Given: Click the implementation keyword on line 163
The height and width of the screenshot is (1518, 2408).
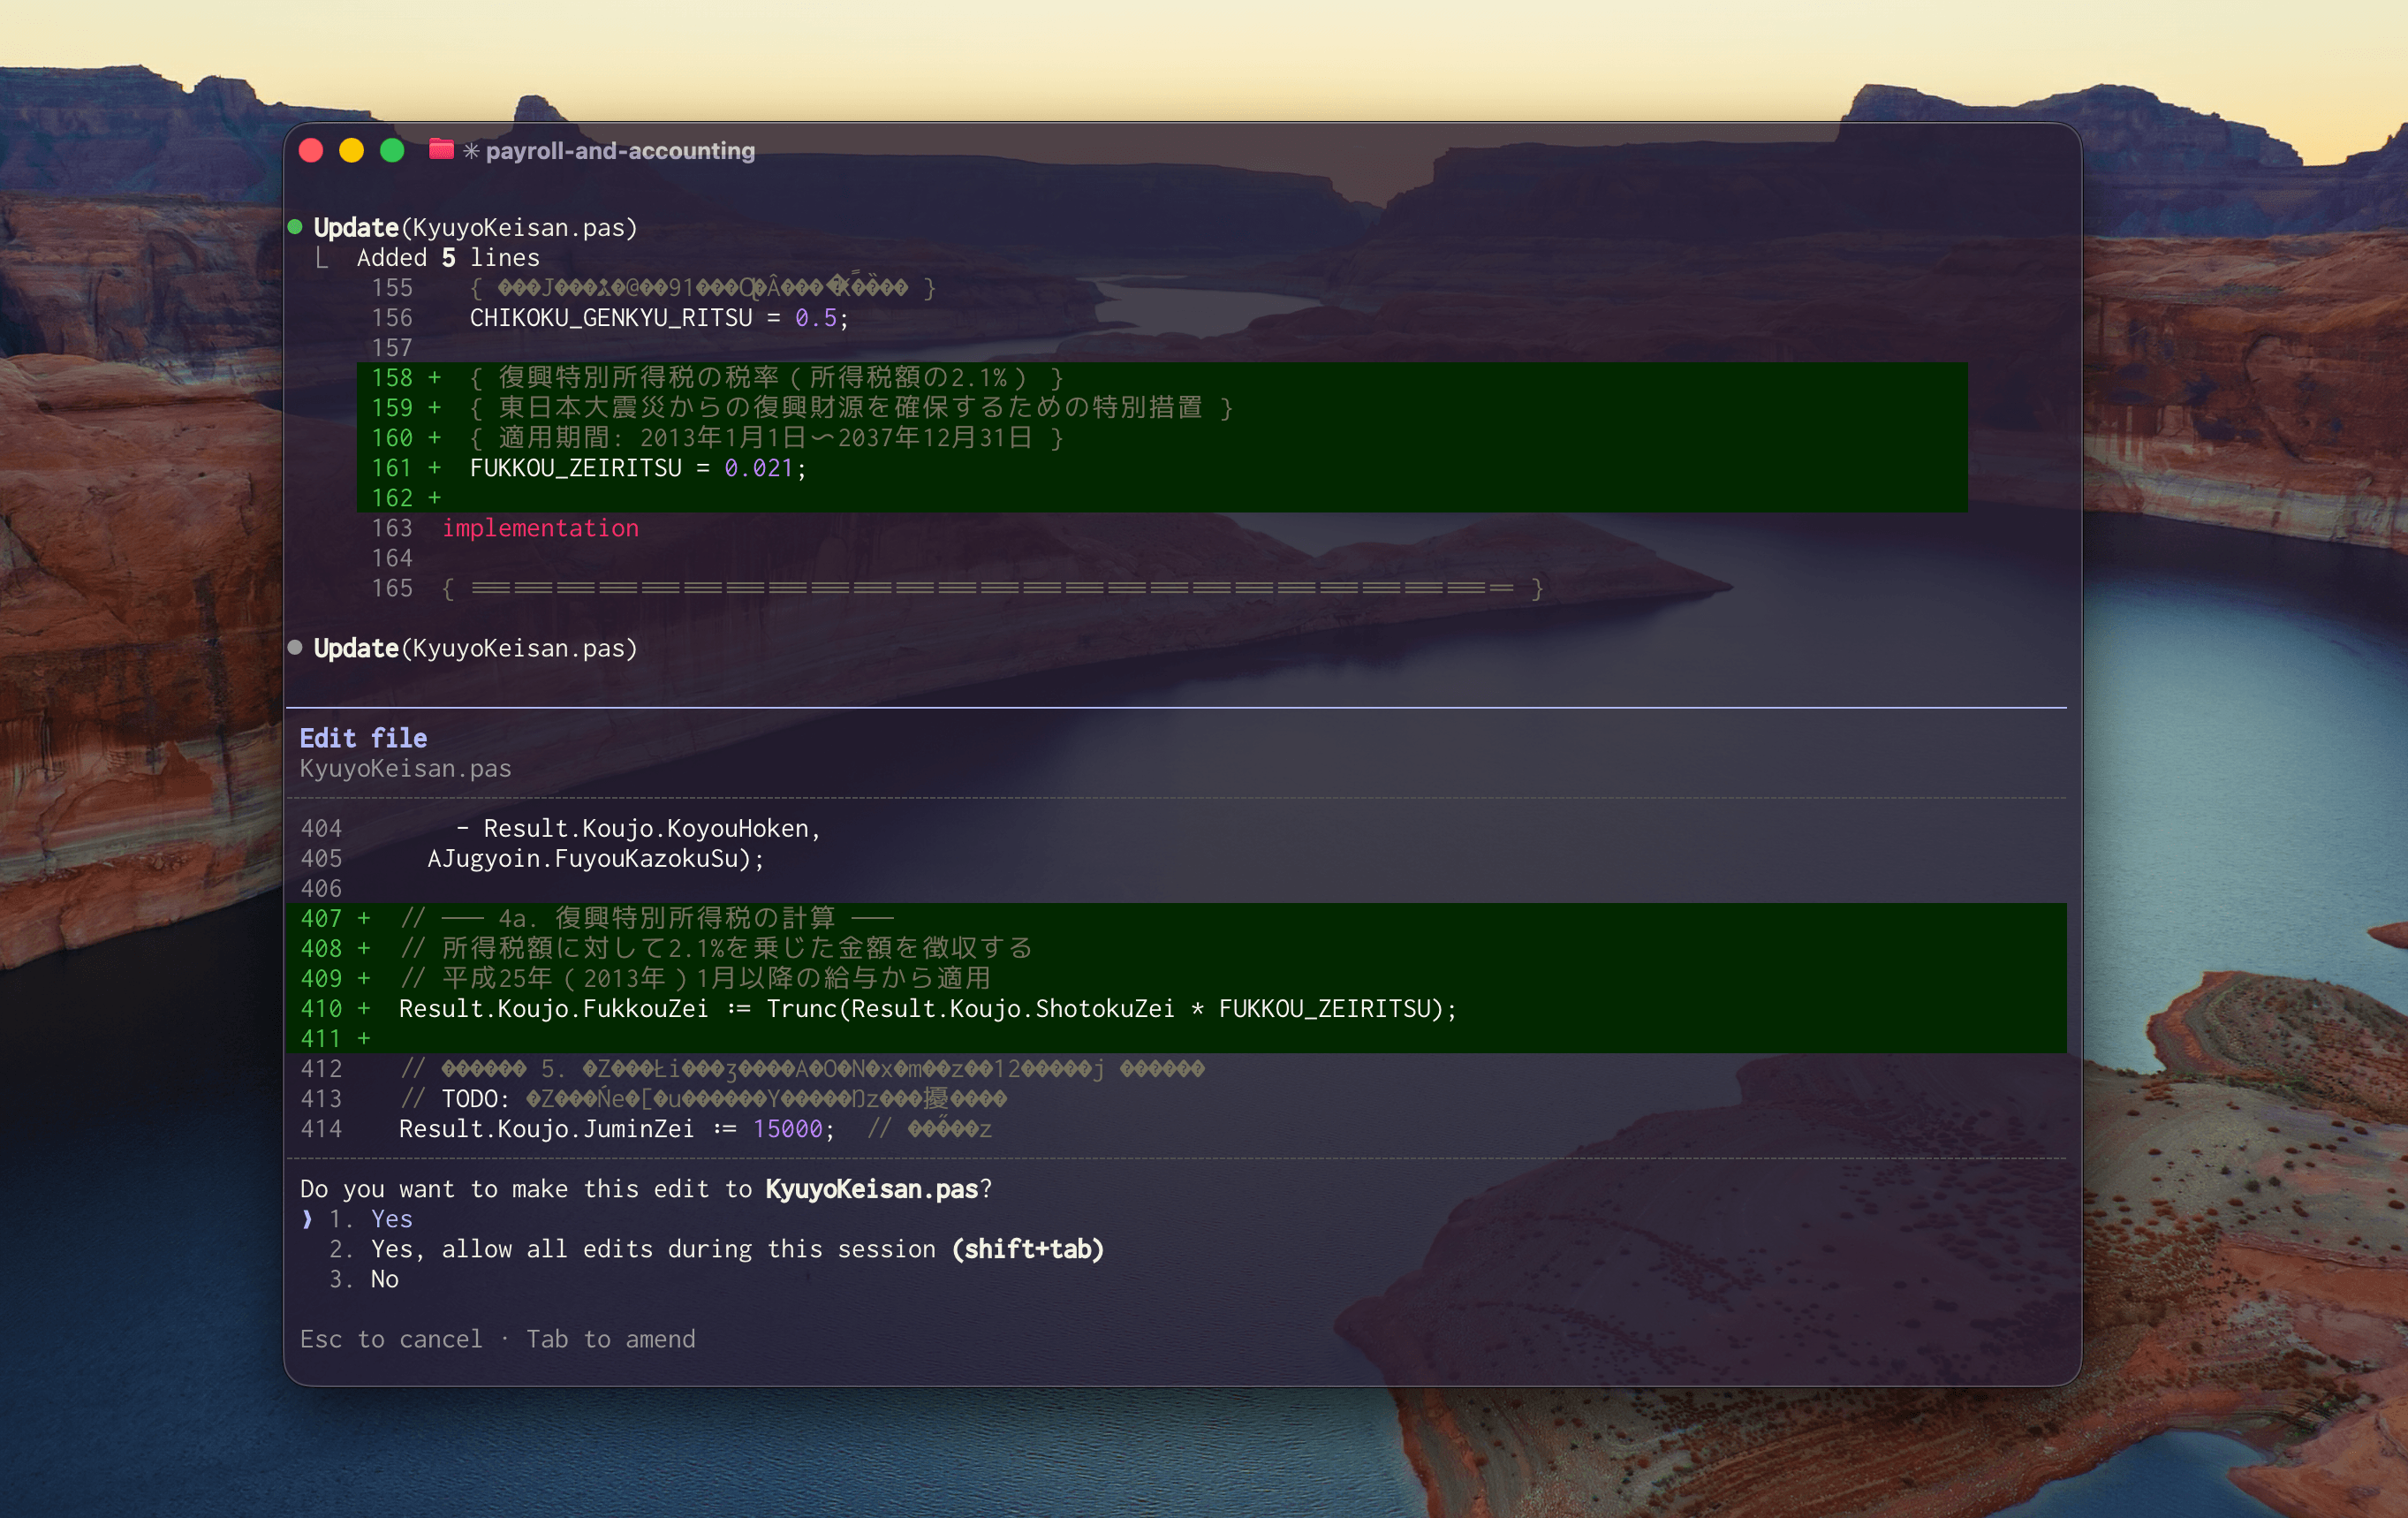Looking at the screenshot, I should (x=540, y=528).
